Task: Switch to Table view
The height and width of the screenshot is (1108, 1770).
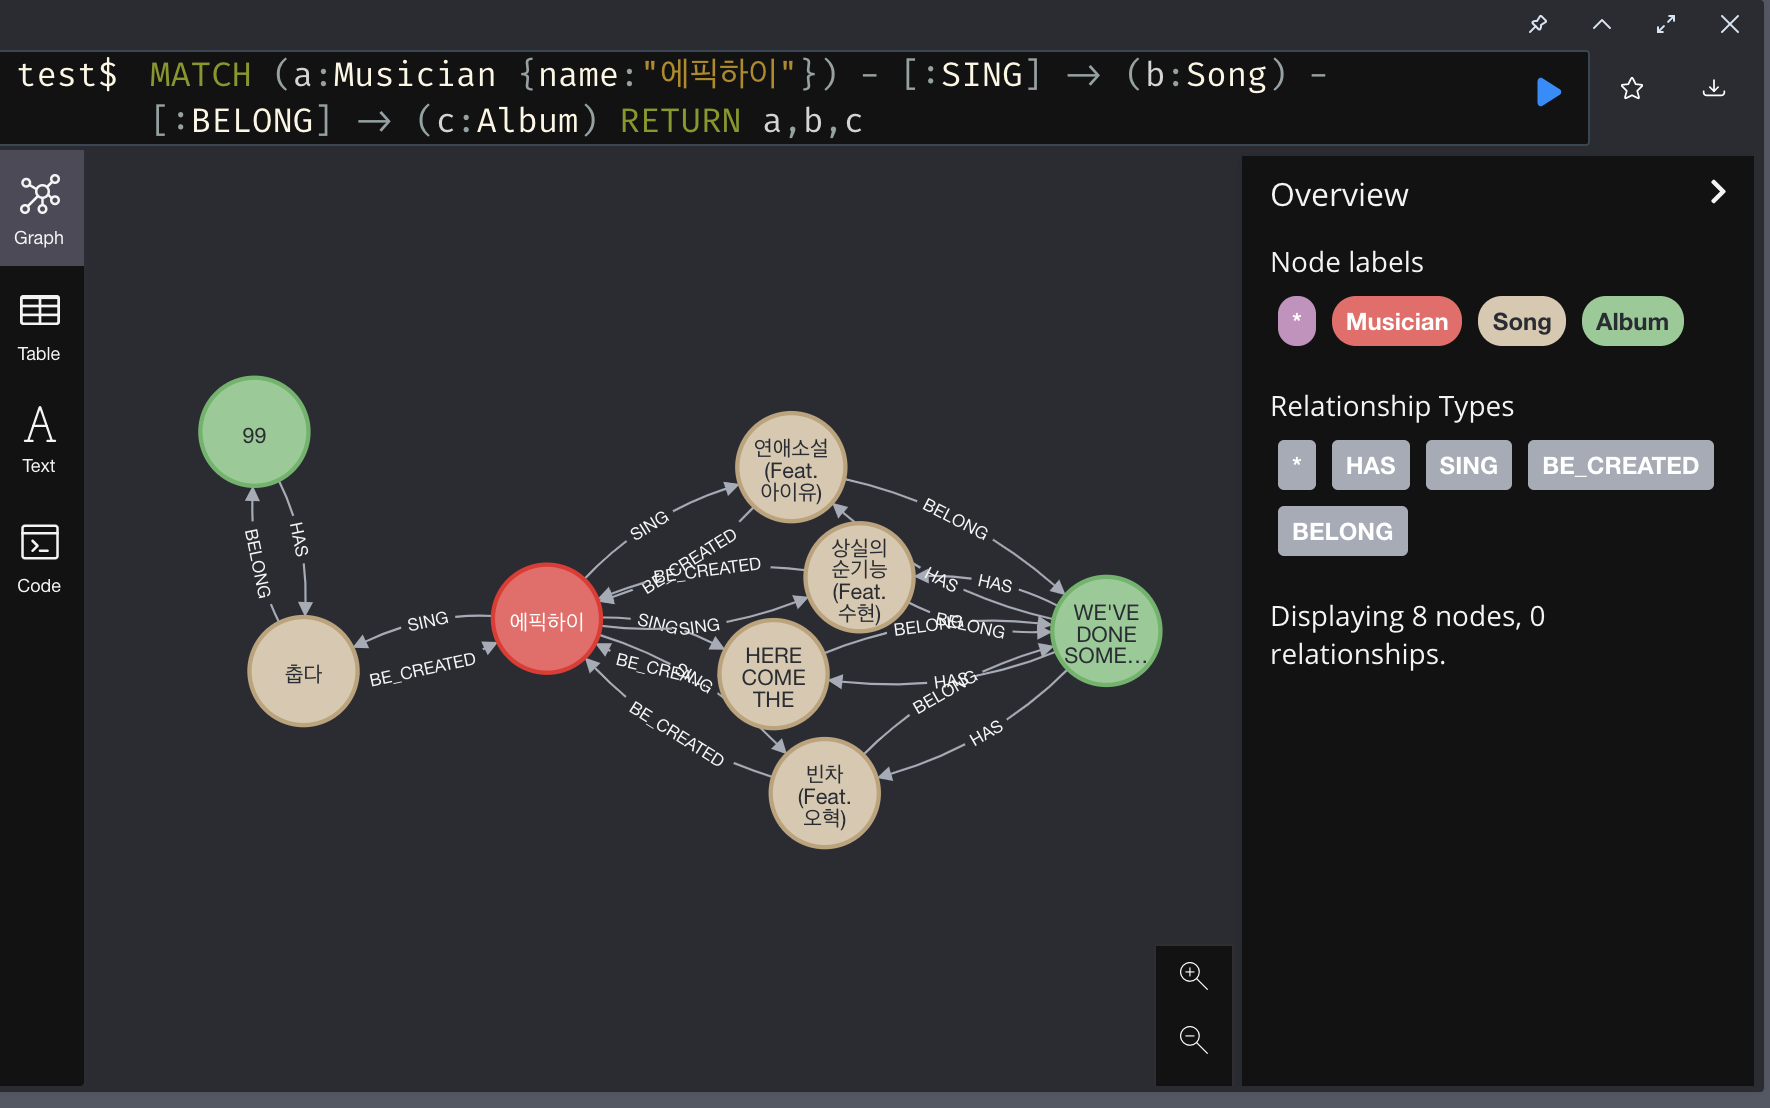Action: tap(40, 328)
